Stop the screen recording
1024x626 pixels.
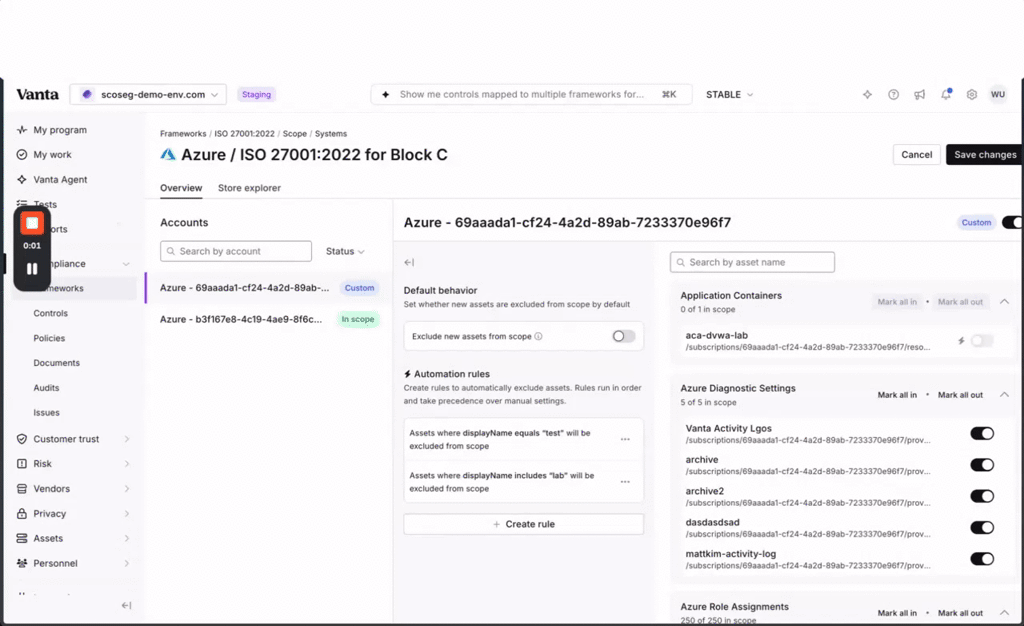coord(32,223)
